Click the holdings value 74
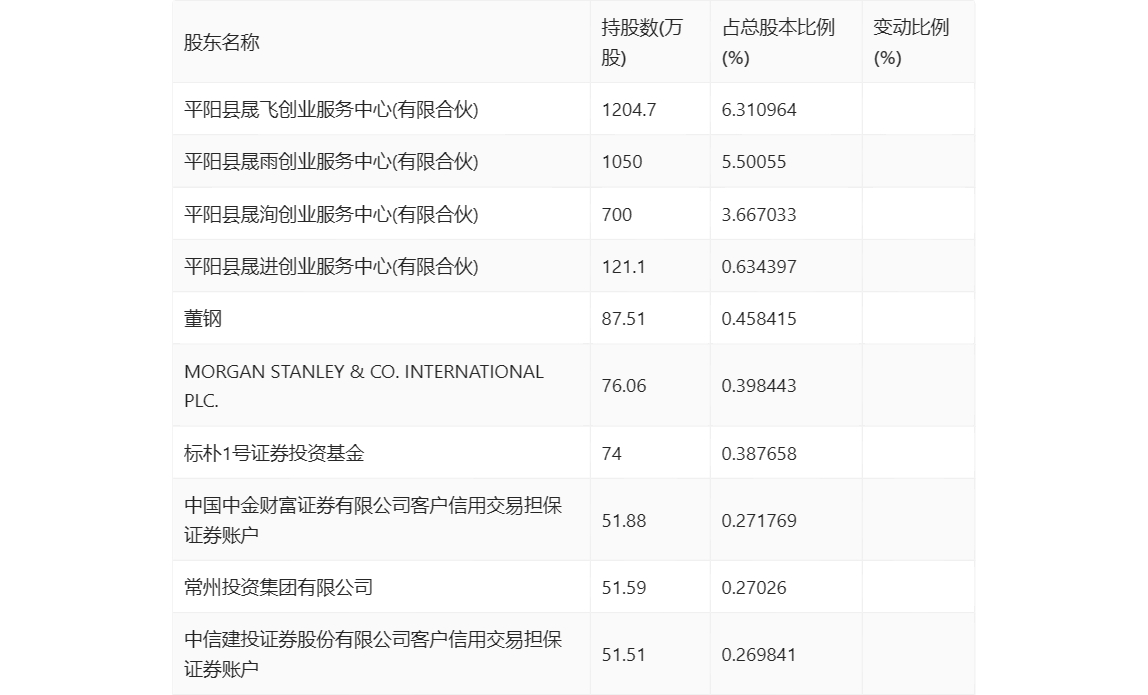The width and height of the screenshot is (1148, 695). (x=611, y=453)
